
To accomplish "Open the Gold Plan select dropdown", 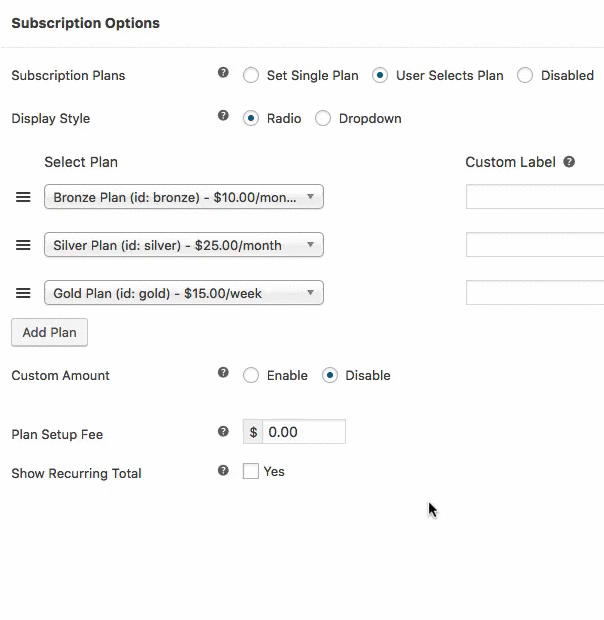I will (x=184, y=293).
